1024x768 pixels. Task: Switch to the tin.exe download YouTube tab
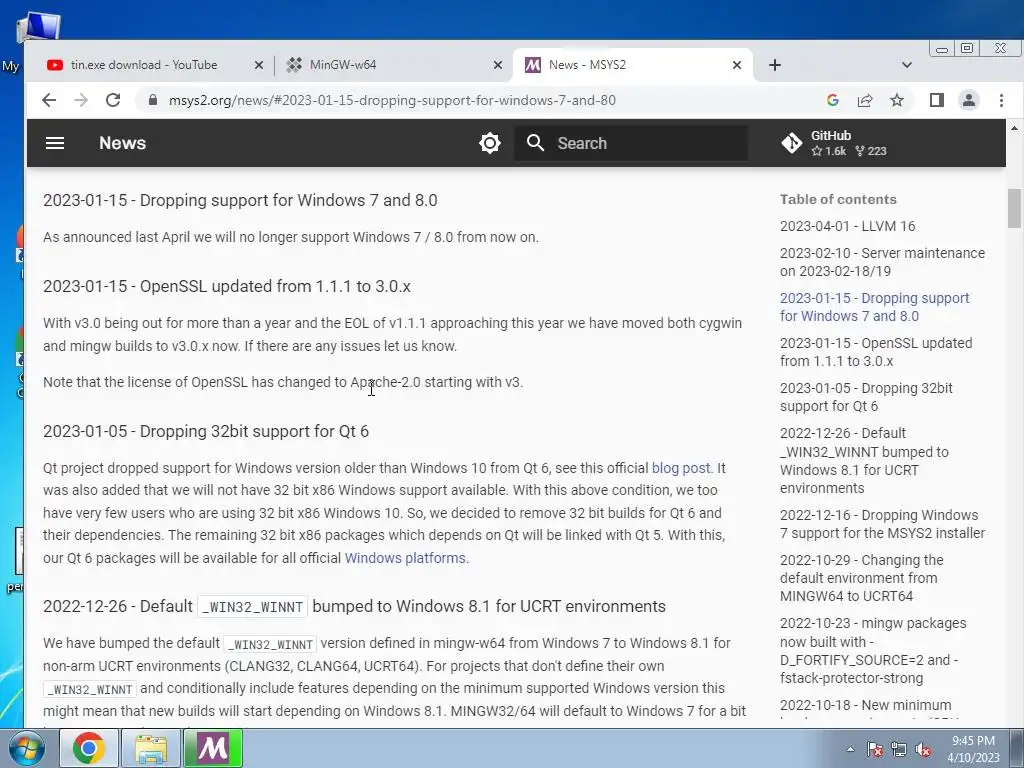pos(144,65)
